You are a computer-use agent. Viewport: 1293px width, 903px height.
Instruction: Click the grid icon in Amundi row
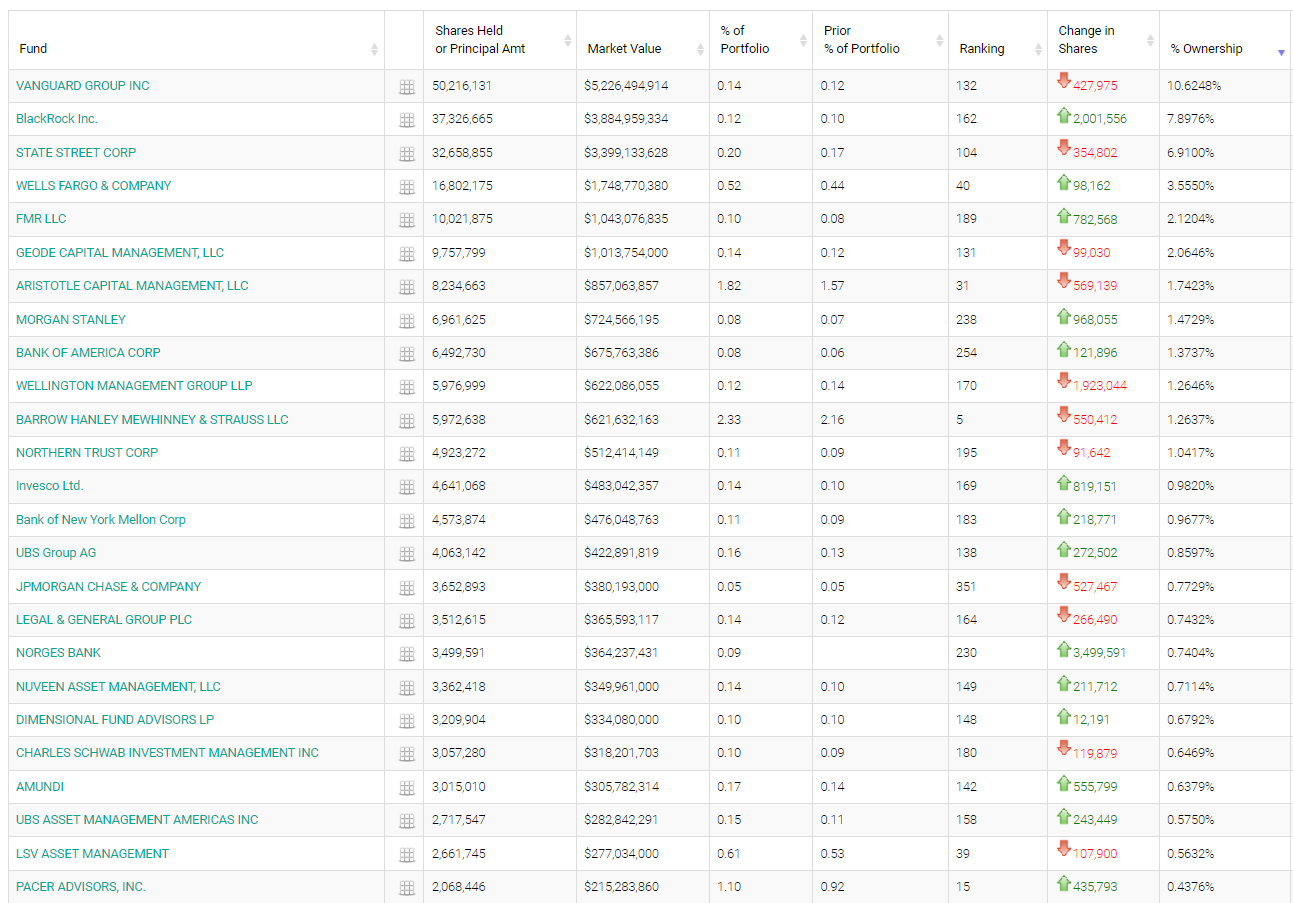pyautogui.click(x=407, y=788)
